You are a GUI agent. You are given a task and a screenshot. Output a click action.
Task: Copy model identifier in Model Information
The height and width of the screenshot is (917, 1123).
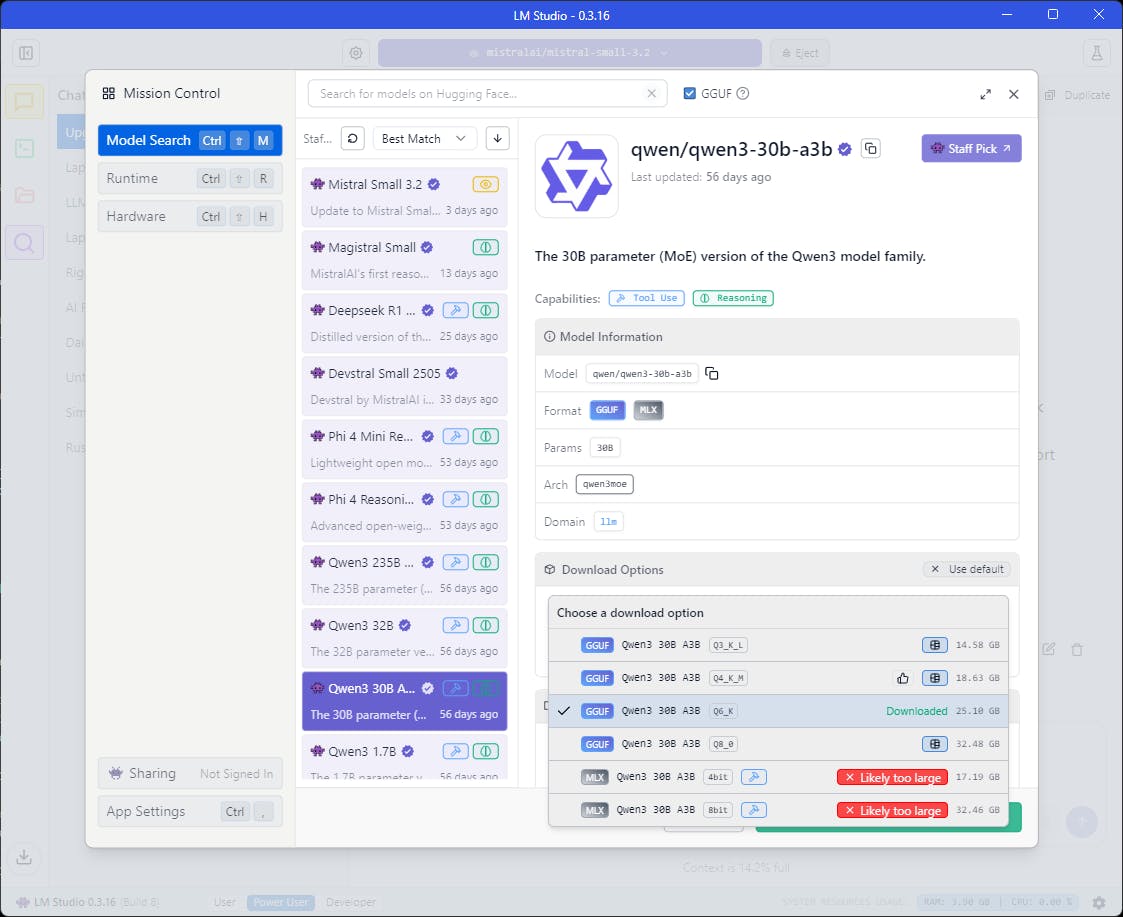711,373
